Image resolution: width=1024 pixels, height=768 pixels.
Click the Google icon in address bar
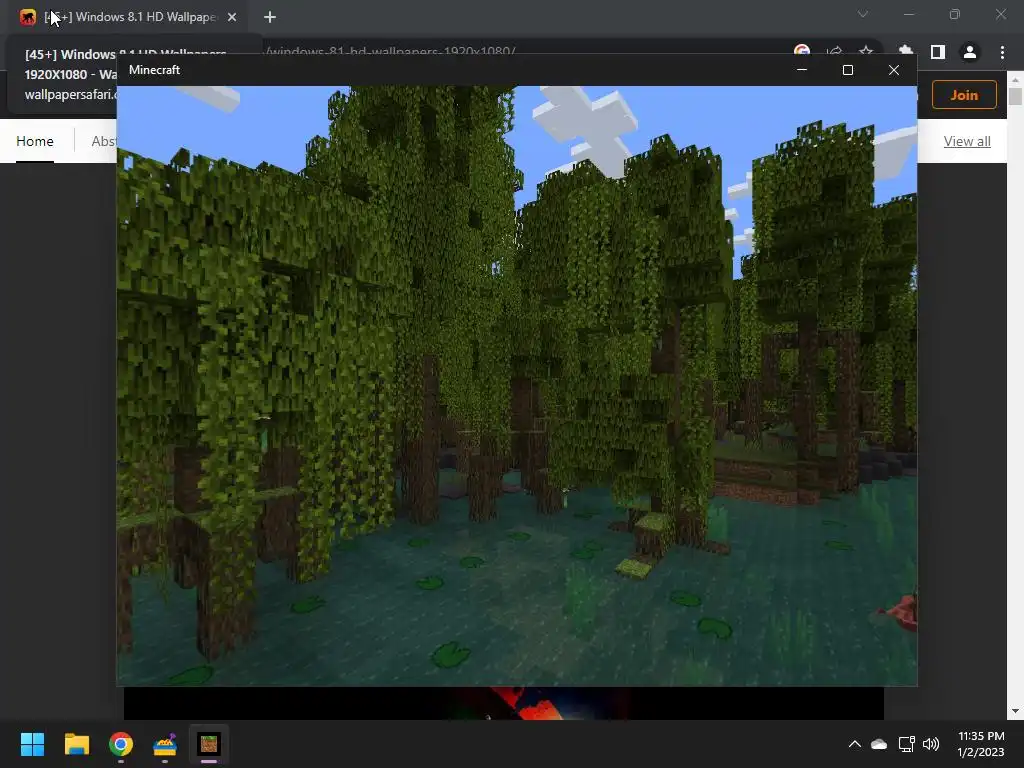click(x=802, y=50)
